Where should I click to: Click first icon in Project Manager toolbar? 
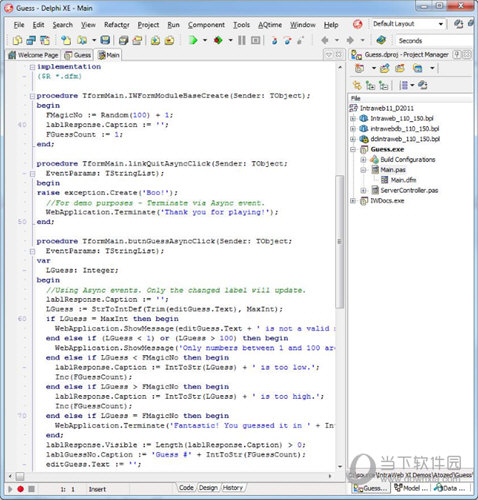359,68
